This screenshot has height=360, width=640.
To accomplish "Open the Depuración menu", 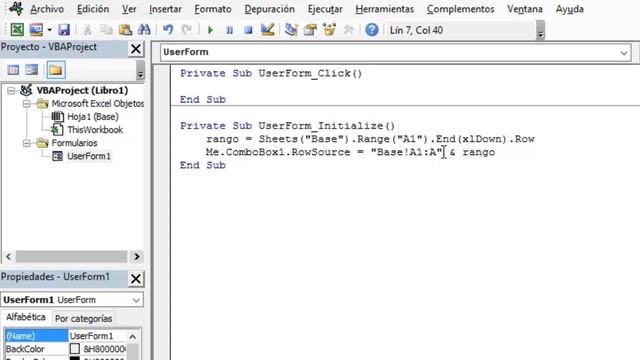I will coord(269,9).
